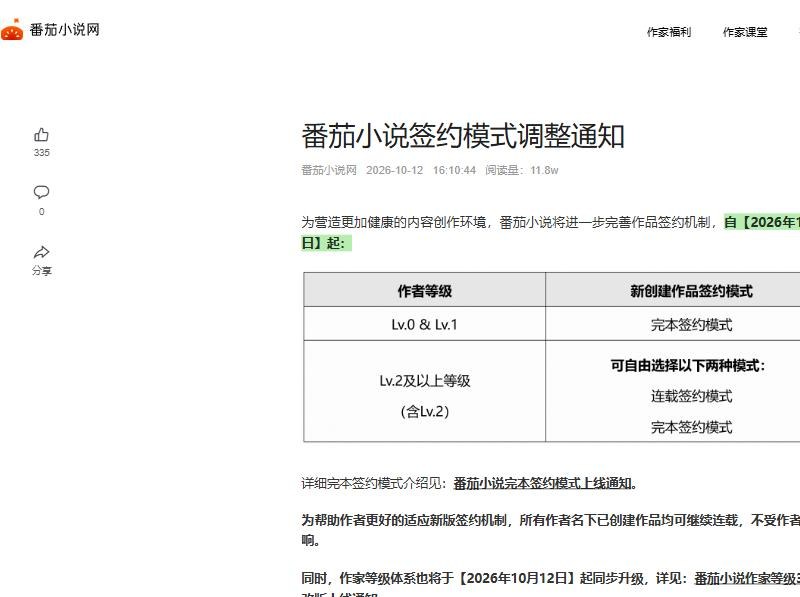The width and height of the screenshot is (800, 597).
Task: Click the publish date 2026-10-12
Action: point(394,170)
